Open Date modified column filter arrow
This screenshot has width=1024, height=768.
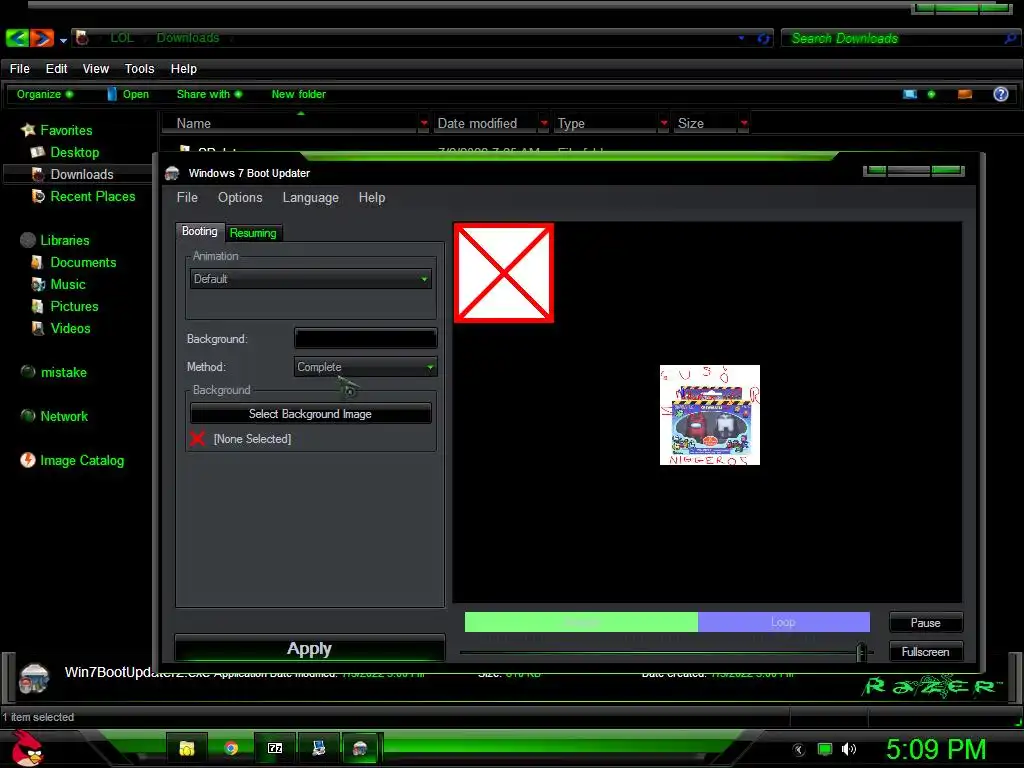(x=543, y=123)
